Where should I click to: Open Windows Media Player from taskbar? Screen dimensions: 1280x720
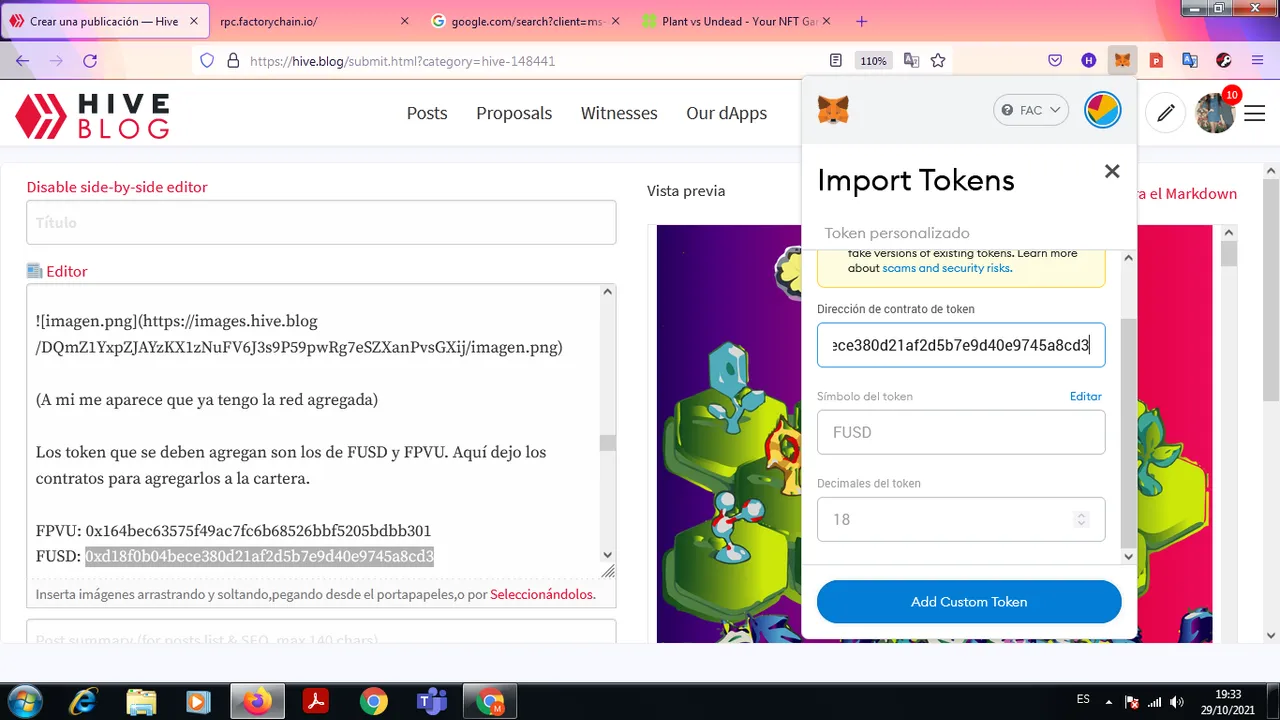coord(199,701)
